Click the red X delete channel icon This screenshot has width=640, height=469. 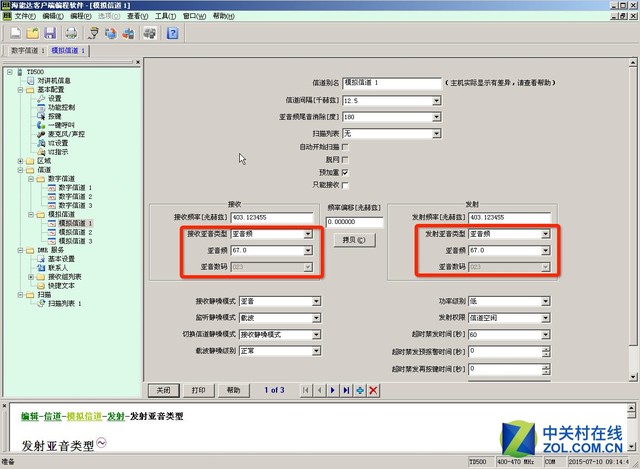tap(373, 390)
